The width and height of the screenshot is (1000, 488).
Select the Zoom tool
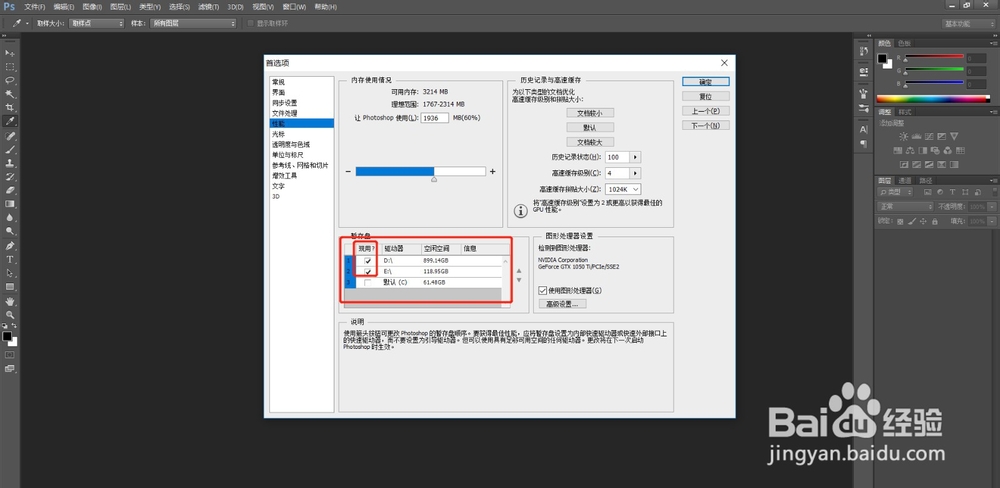(x=10, y=315)
